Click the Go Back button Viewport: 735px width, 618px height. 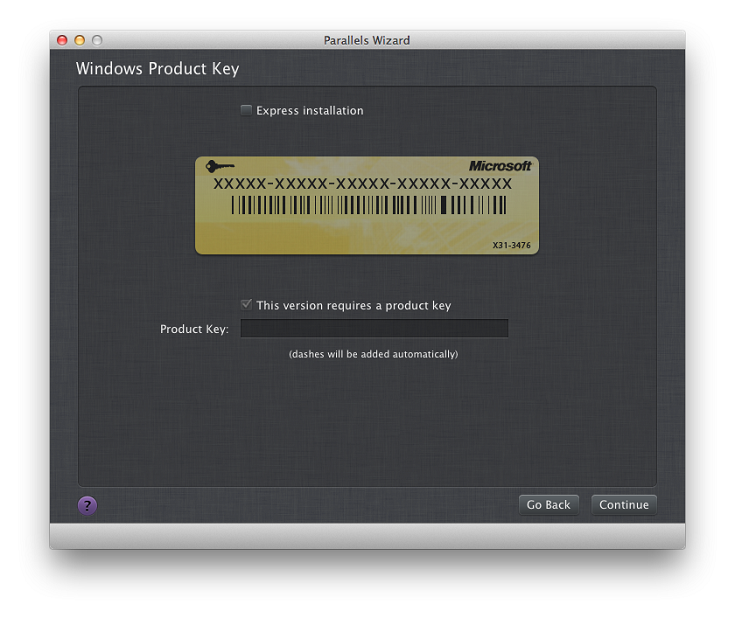pos(548,505)
